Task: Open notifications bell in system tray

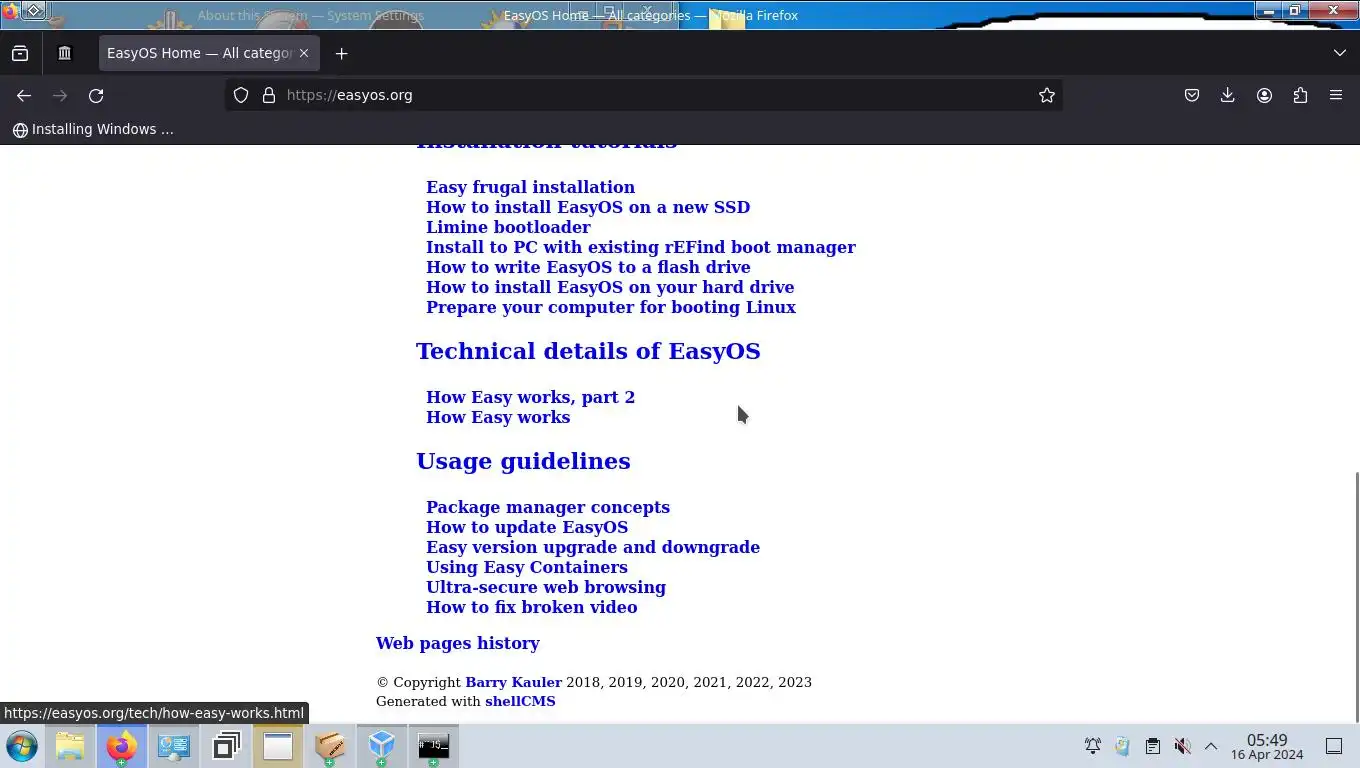Action: pyautogui.click(x=1093, y=746)
